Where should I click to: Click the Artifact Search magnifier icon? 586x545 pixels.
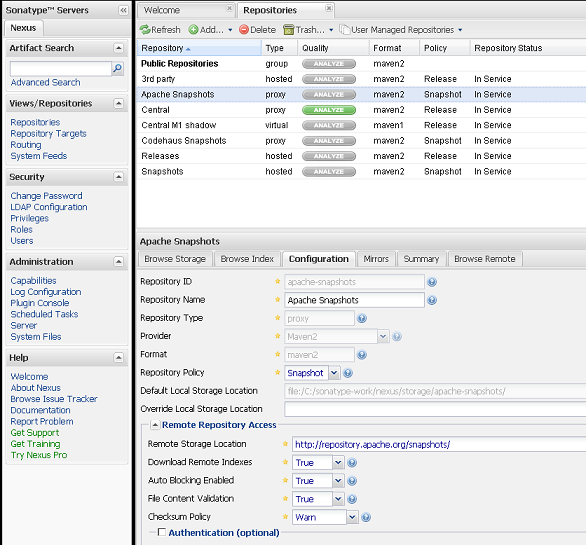tap(117, 68)
